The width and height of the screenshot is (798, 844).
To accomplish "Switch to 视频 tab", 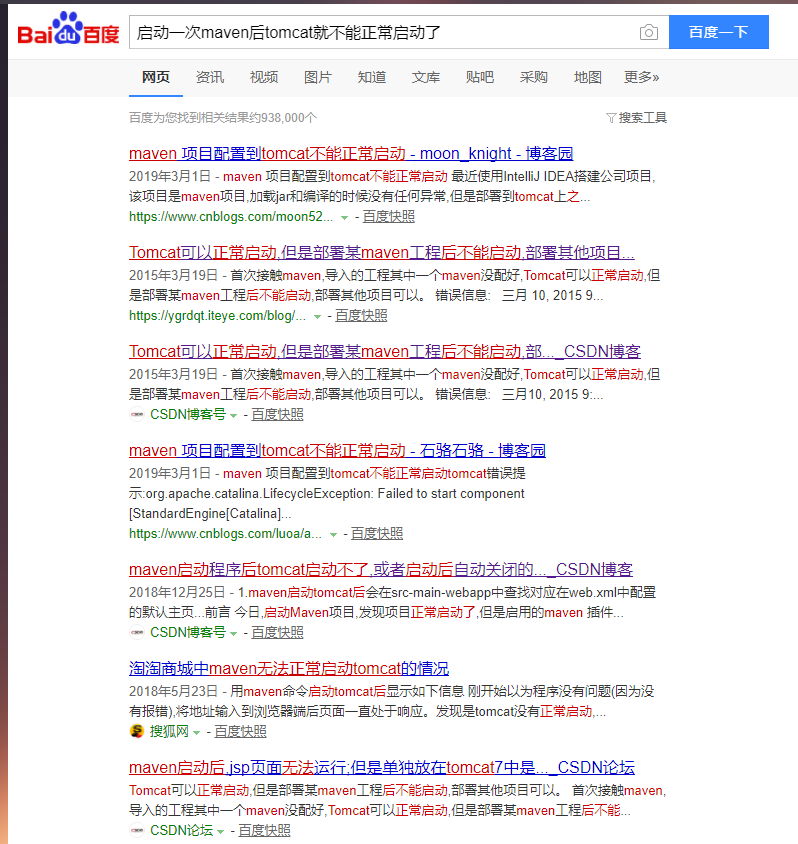I will pyautogui.click(x=264, y=78).
